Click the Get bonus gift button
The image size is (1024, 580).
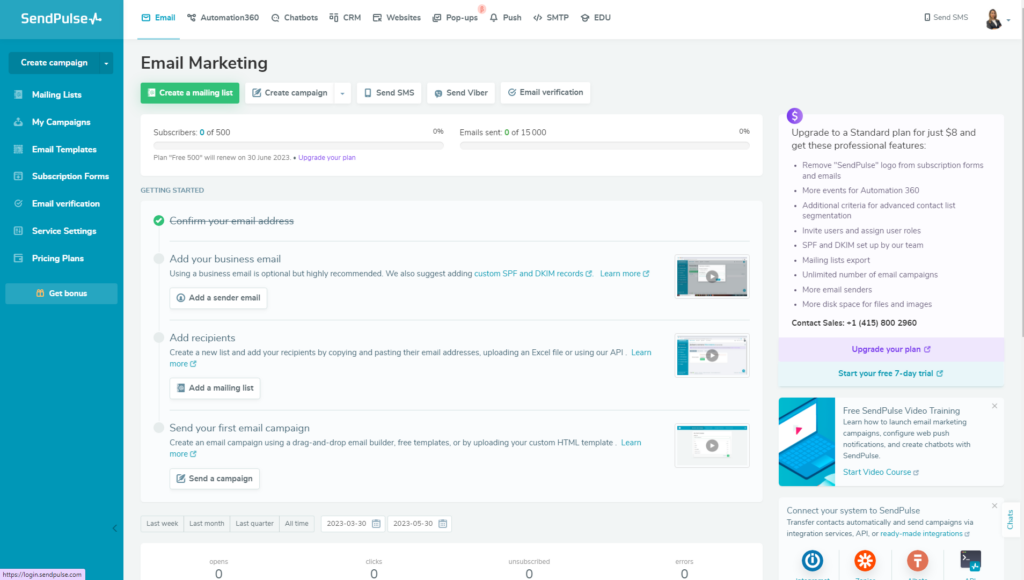click(61, 294)
